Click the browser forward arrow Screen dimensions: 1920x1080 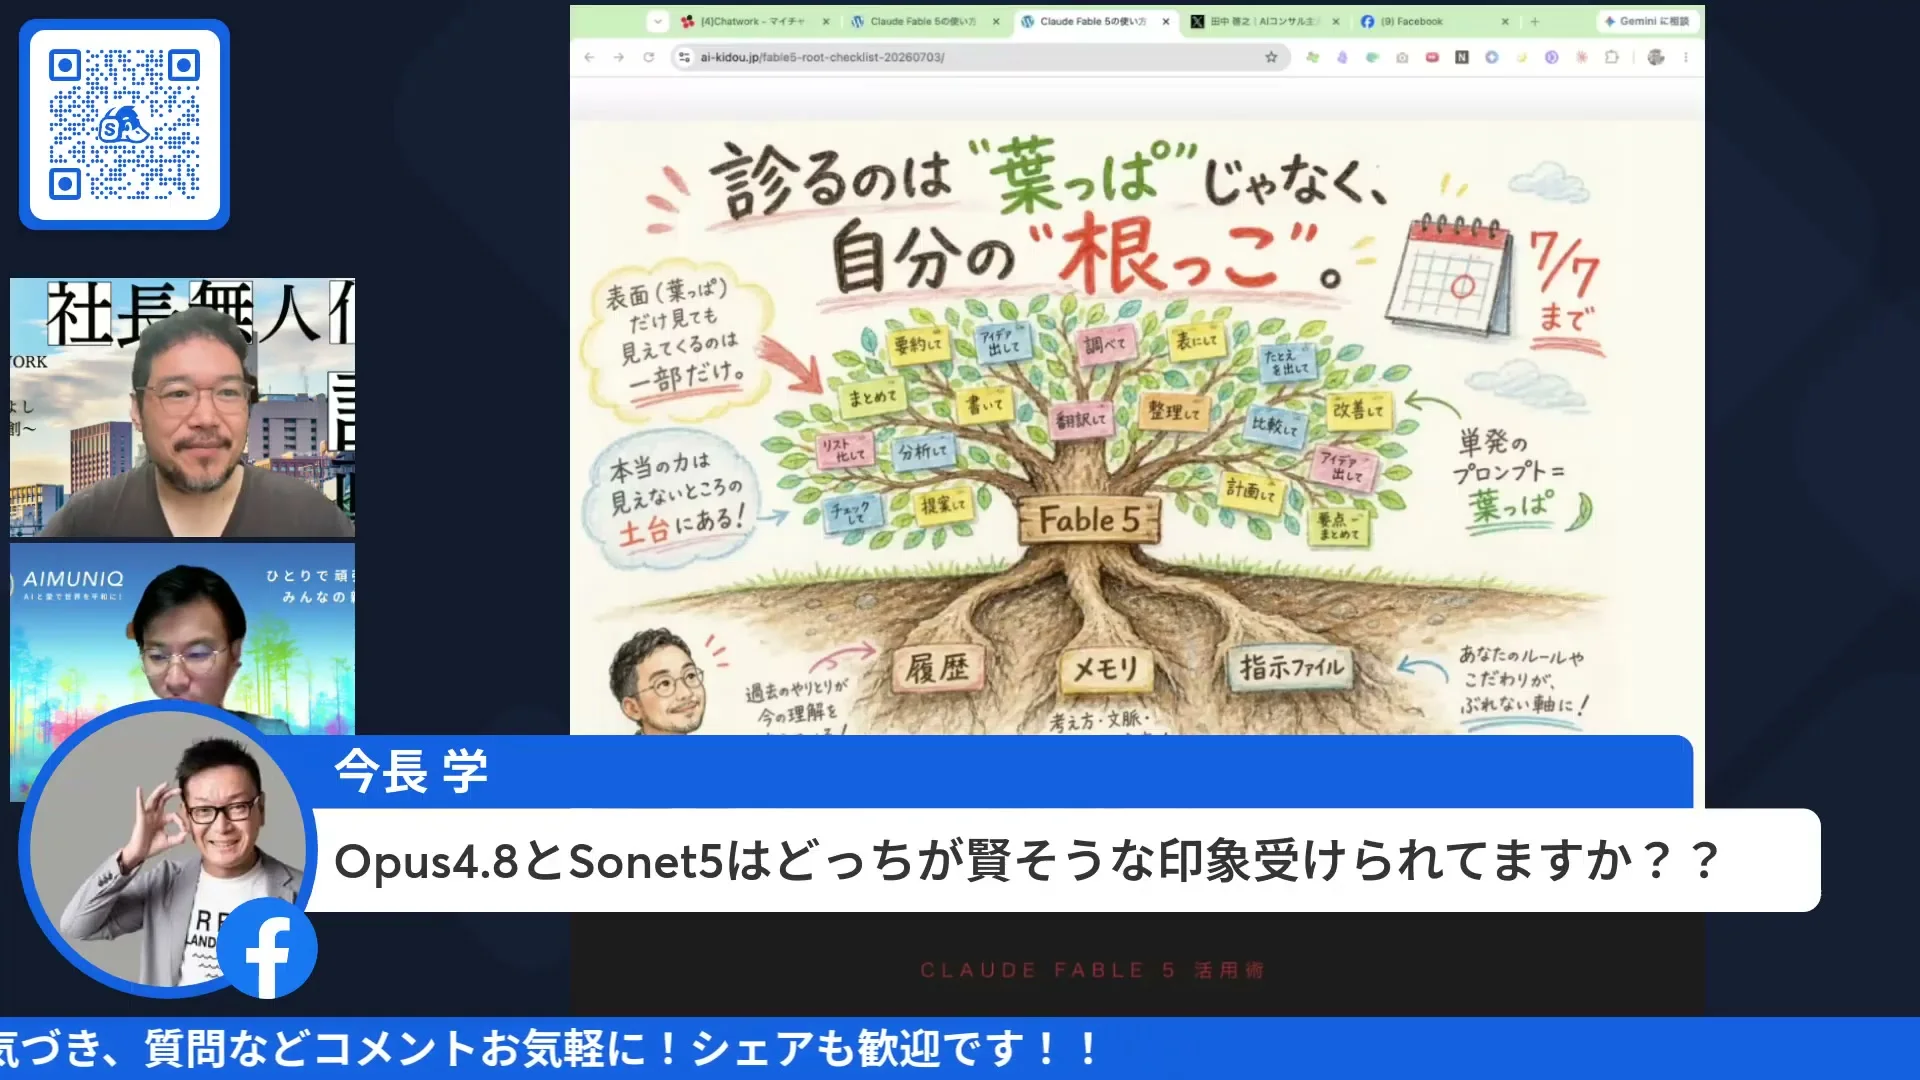(x=619, y=57)
